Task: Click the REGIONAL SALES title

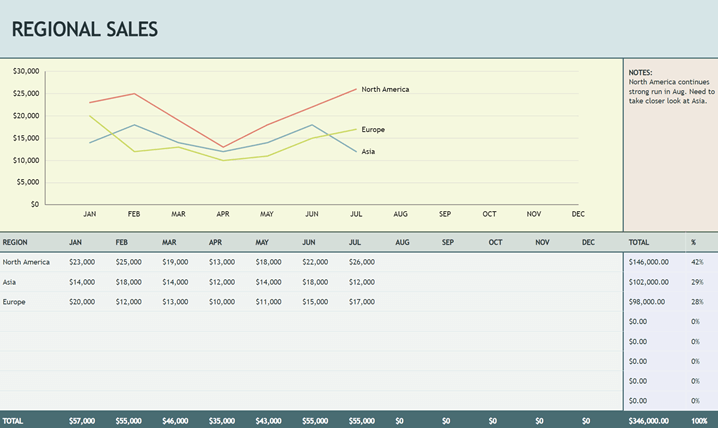Action: click(85, 29)
